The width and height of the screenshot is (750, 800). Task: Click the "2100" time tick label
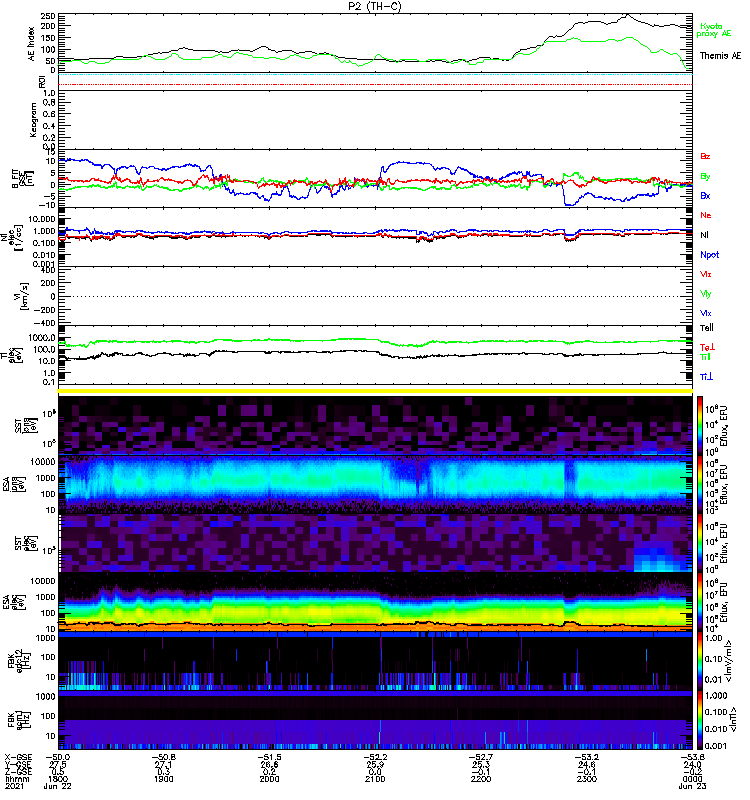pos(375,779)
